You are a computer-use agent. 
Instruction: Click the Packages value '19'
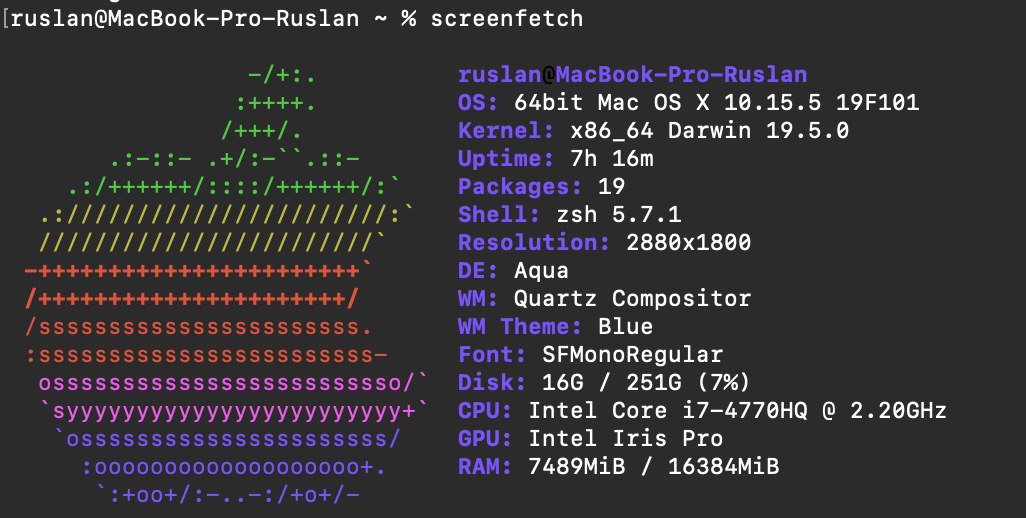click(x=611, y=187)
